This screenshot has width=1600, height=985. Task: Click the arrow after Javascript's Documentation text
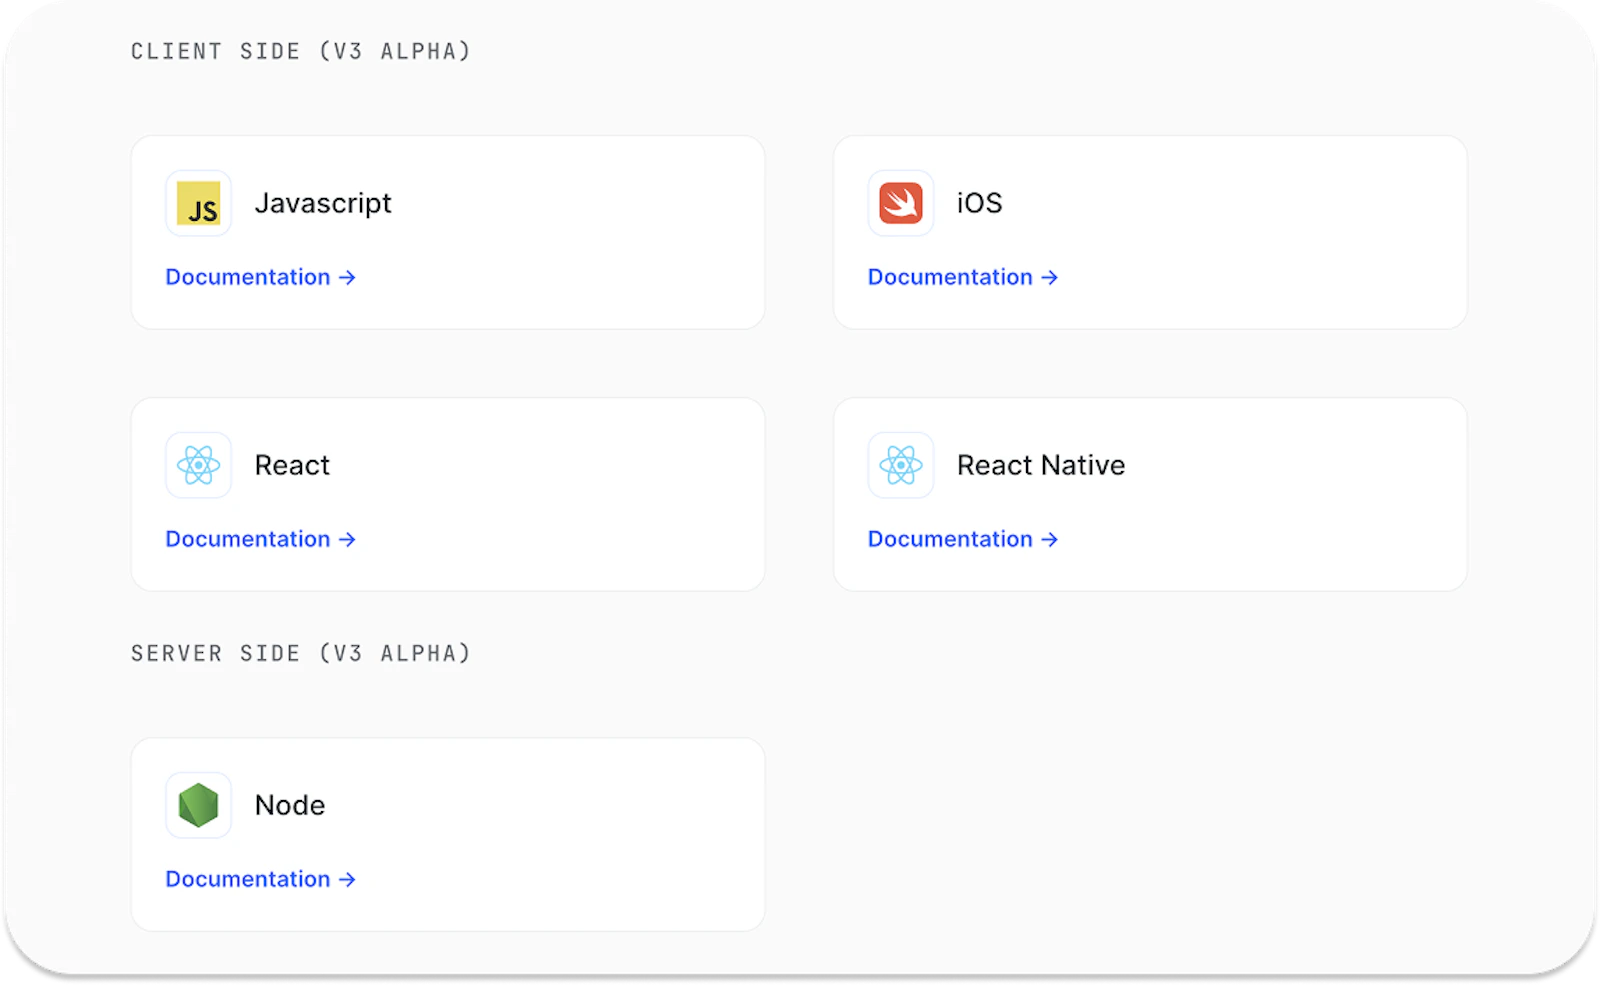[347, 277]
